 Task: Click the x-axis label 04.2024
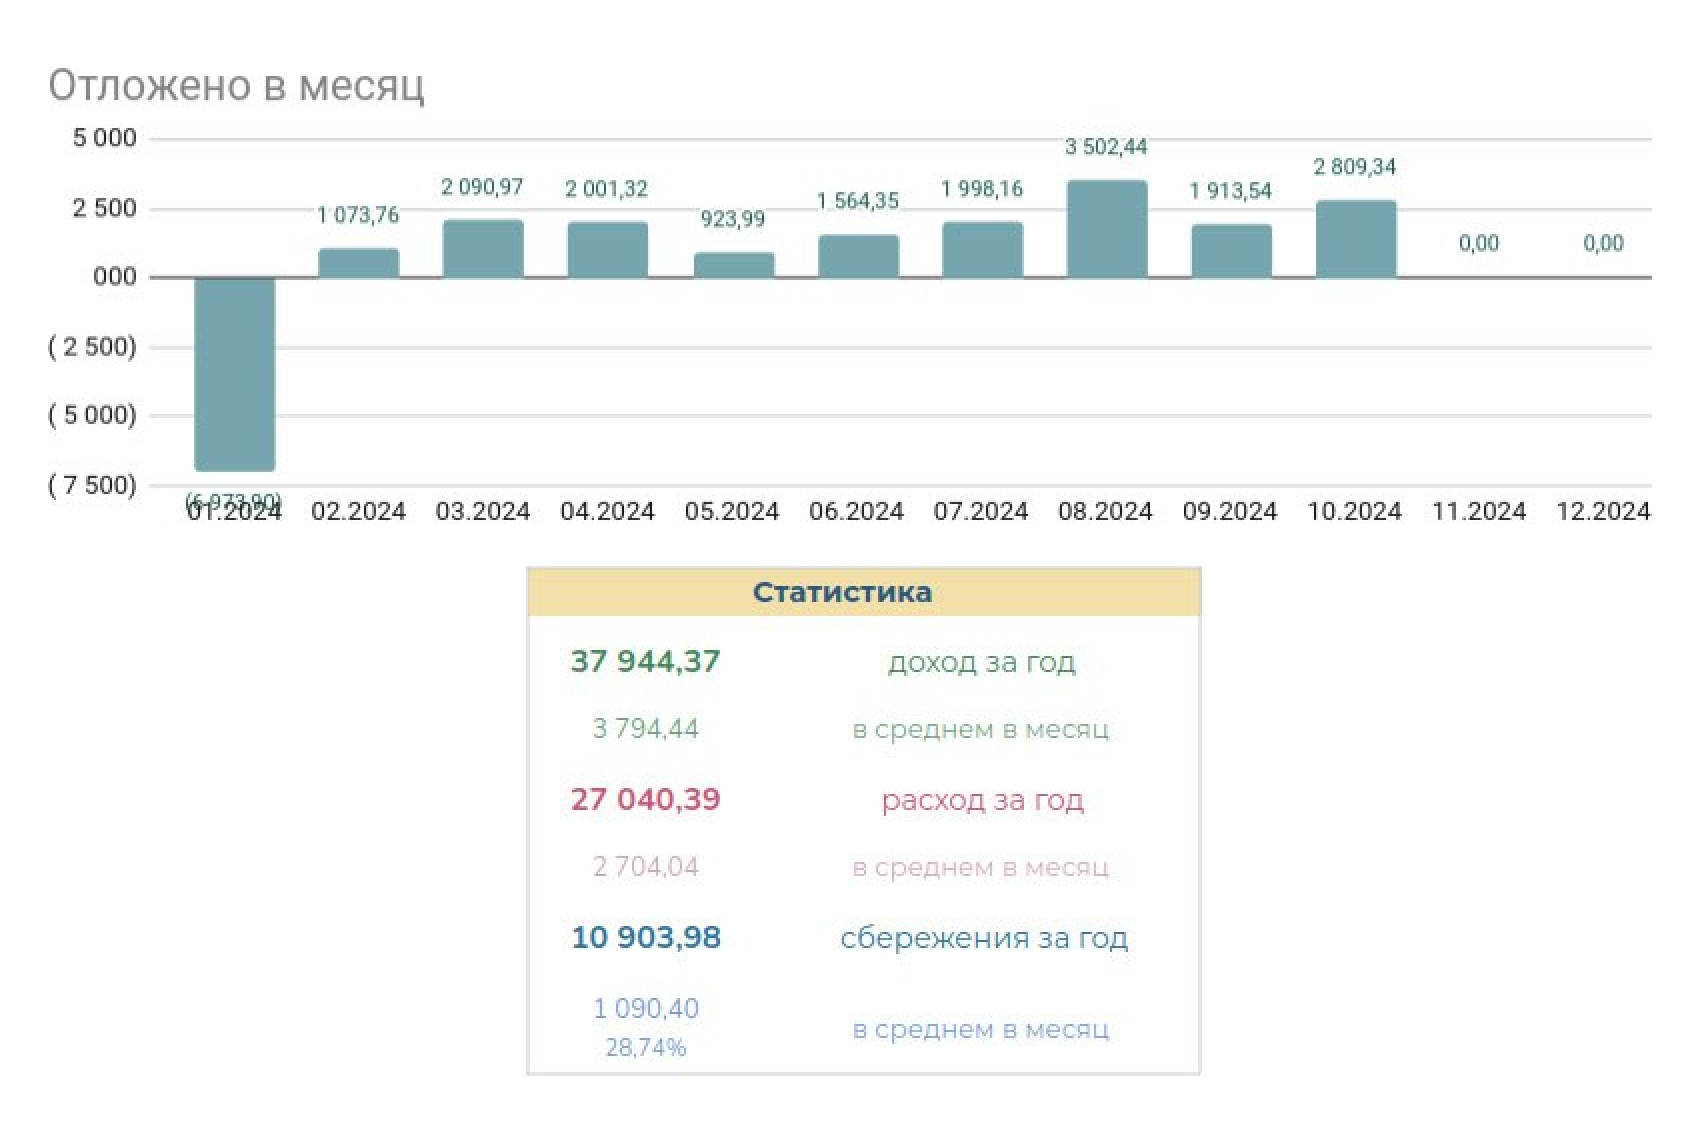(x=607, y=512)
